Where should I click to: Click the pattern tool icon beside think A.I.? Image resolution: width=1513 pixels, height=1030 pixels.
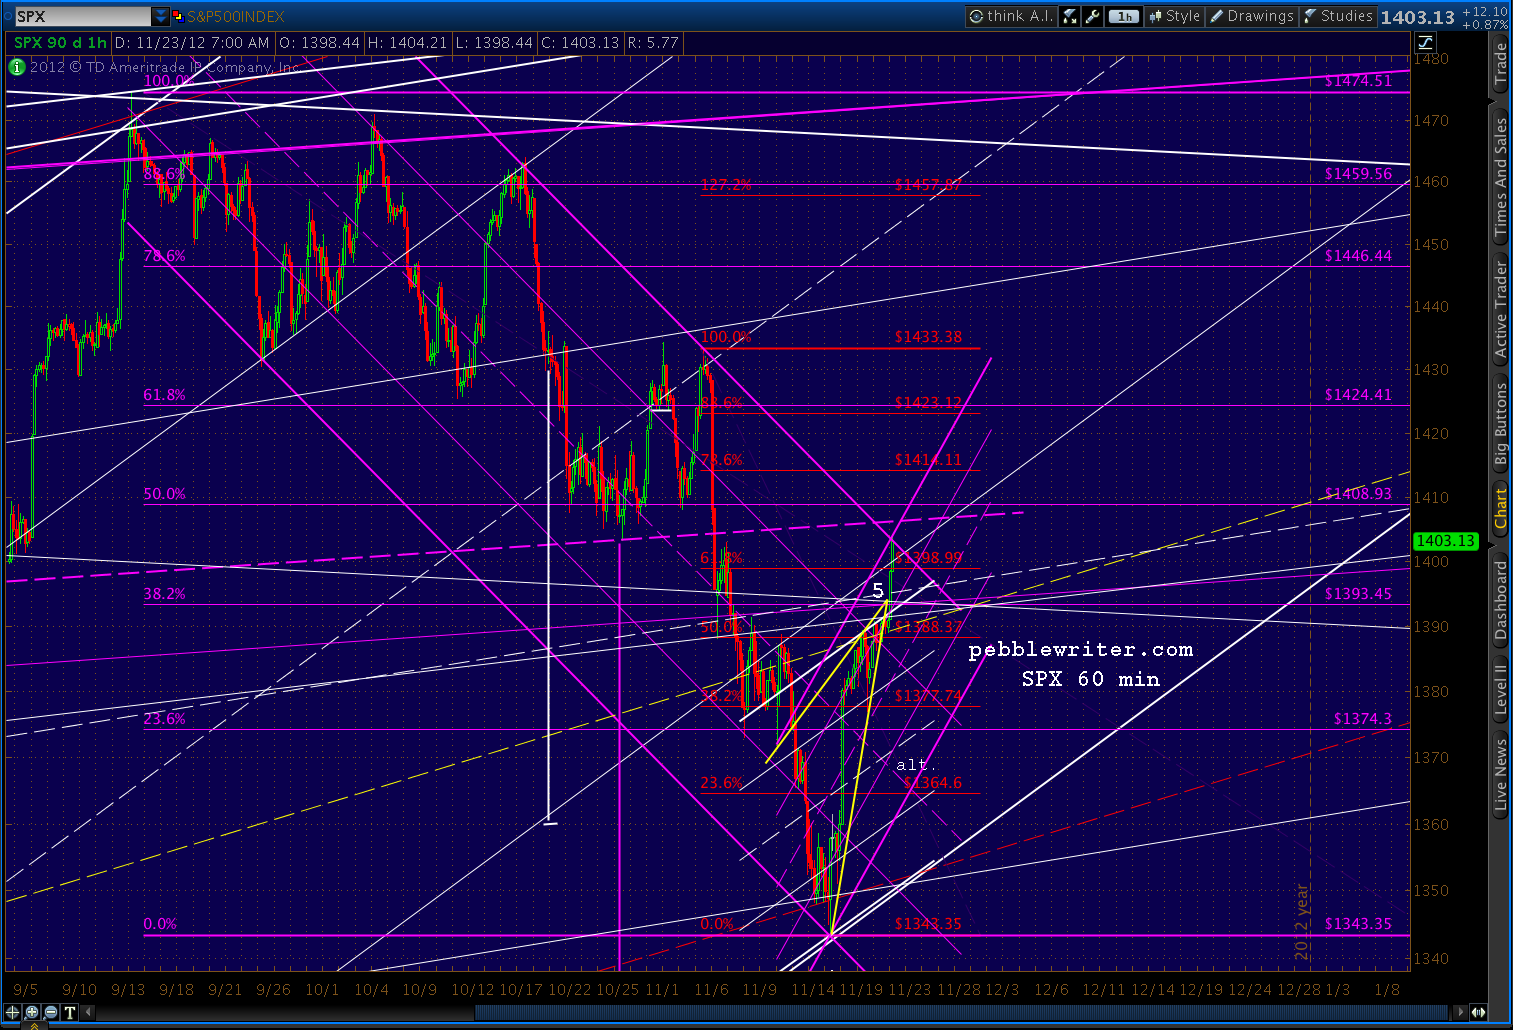(x=1069, y=16)
